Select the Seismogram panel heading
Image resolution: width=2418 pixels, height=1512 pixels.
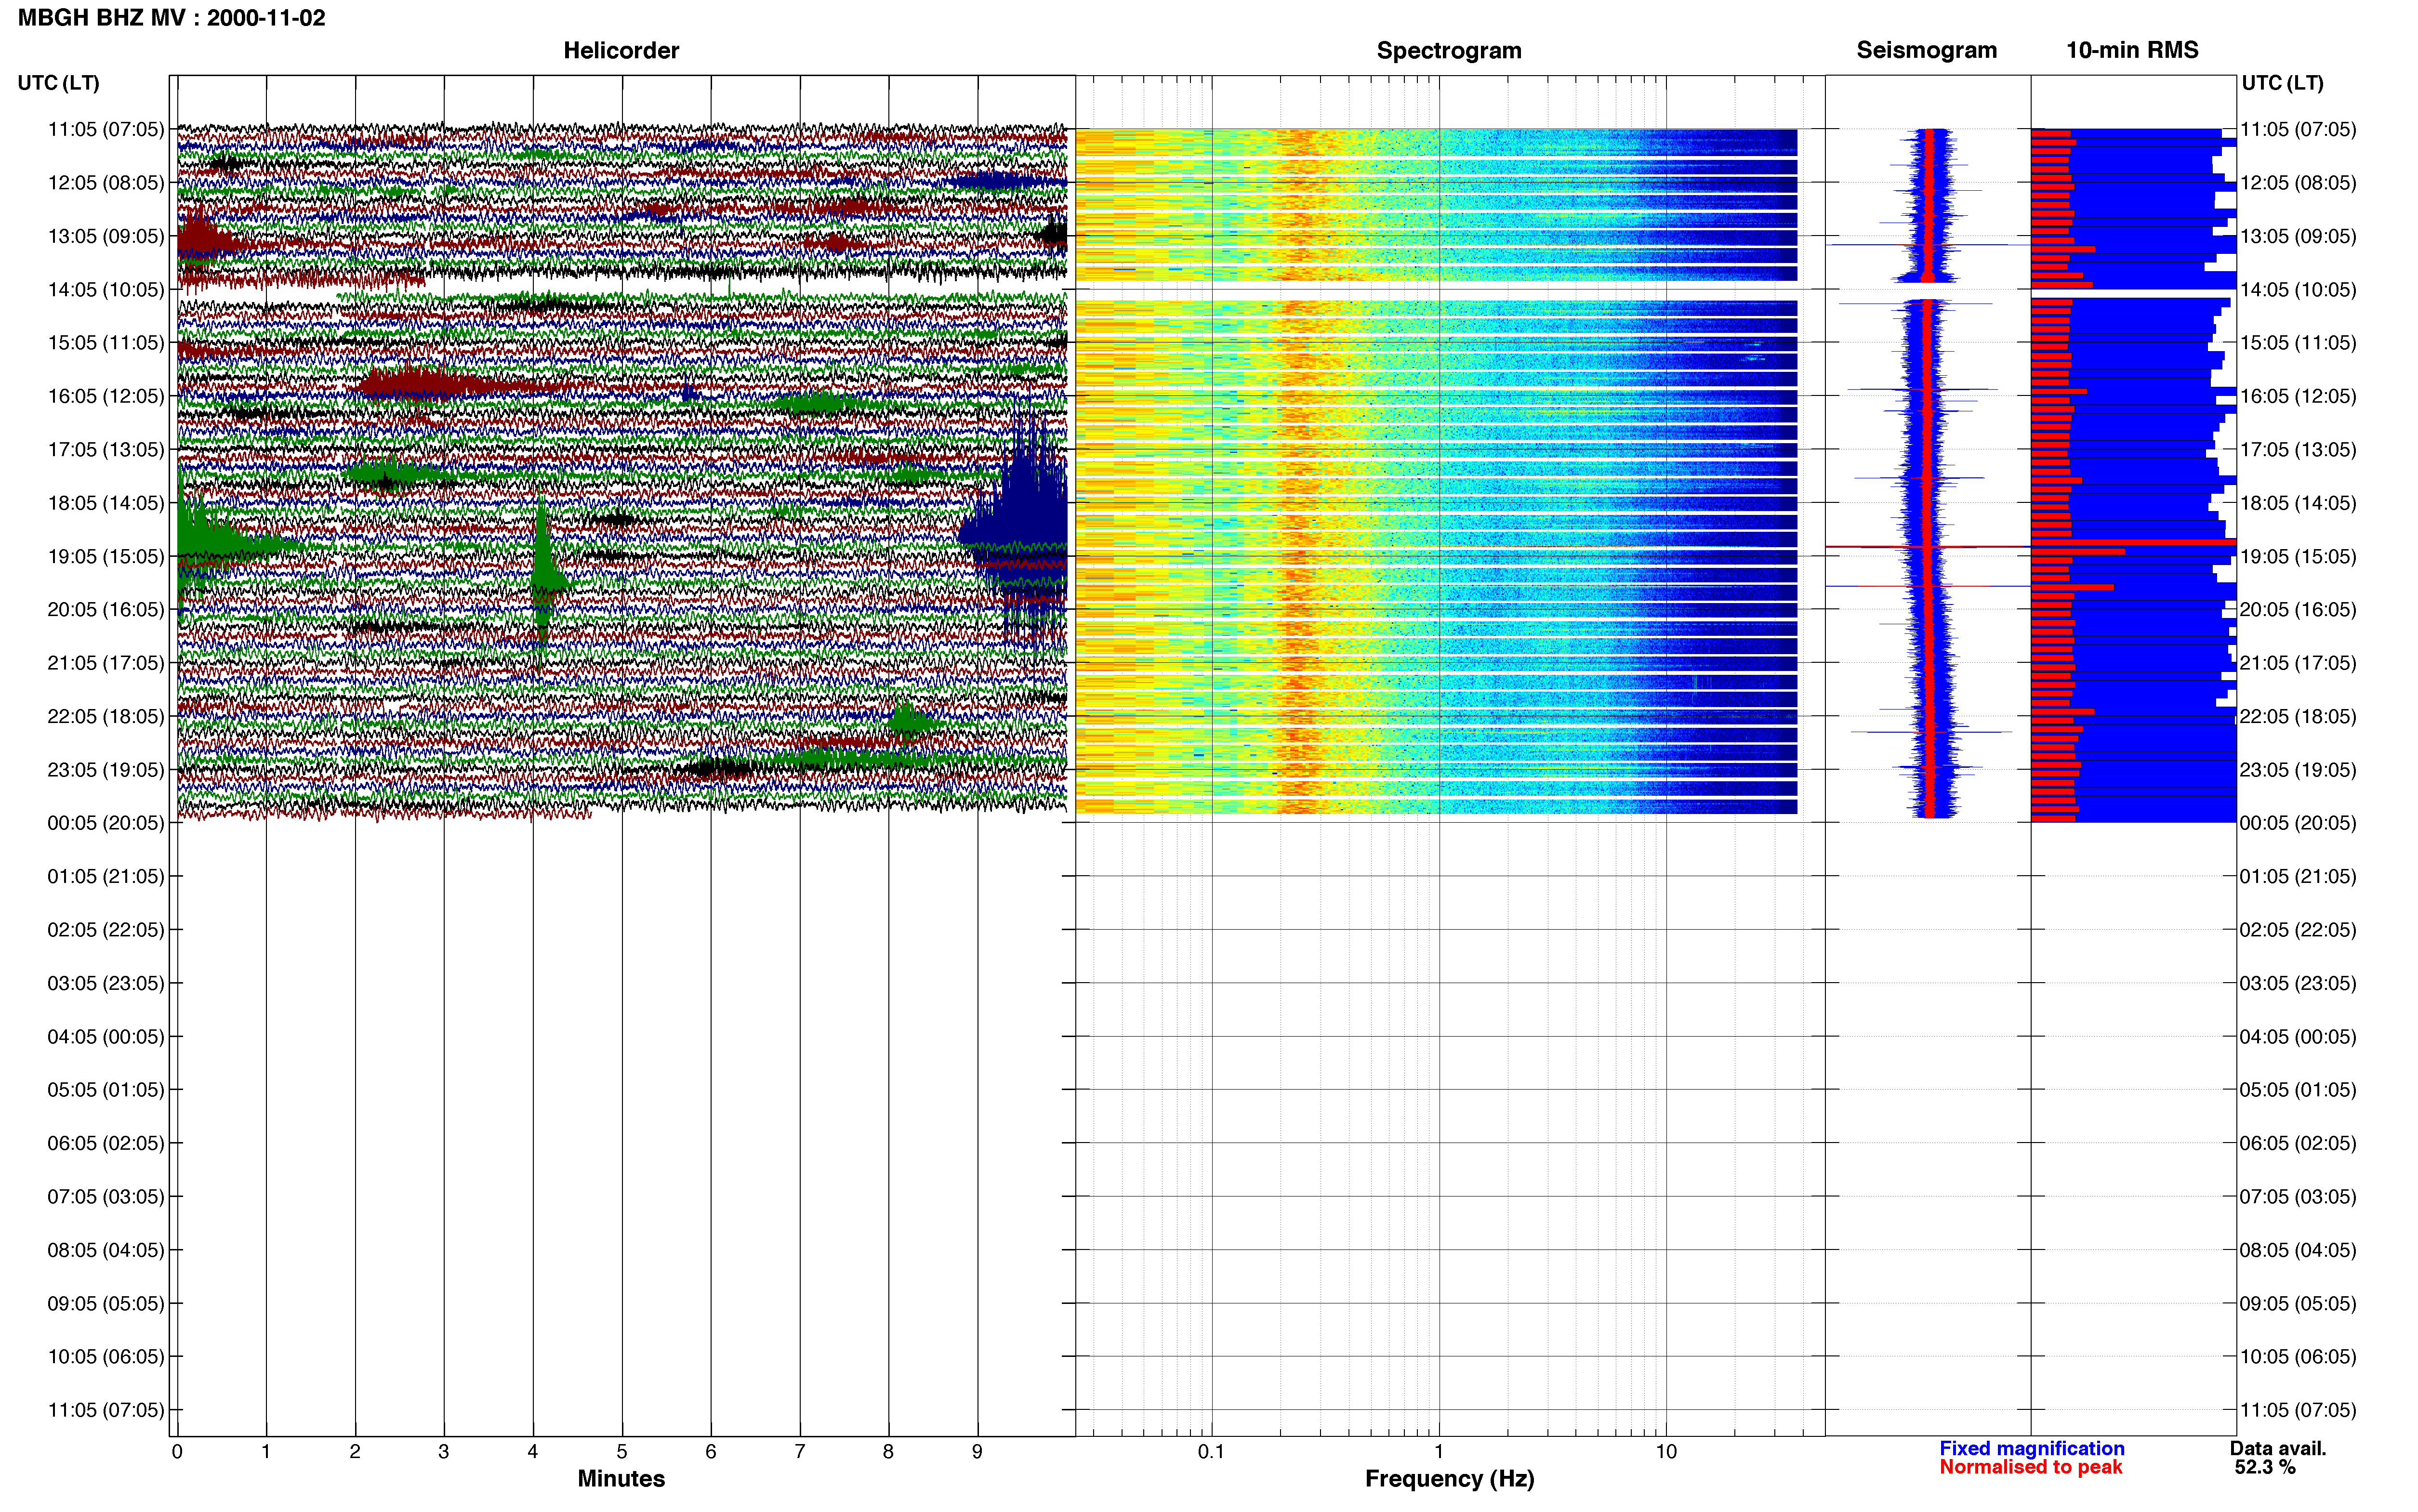(1926, 50)
